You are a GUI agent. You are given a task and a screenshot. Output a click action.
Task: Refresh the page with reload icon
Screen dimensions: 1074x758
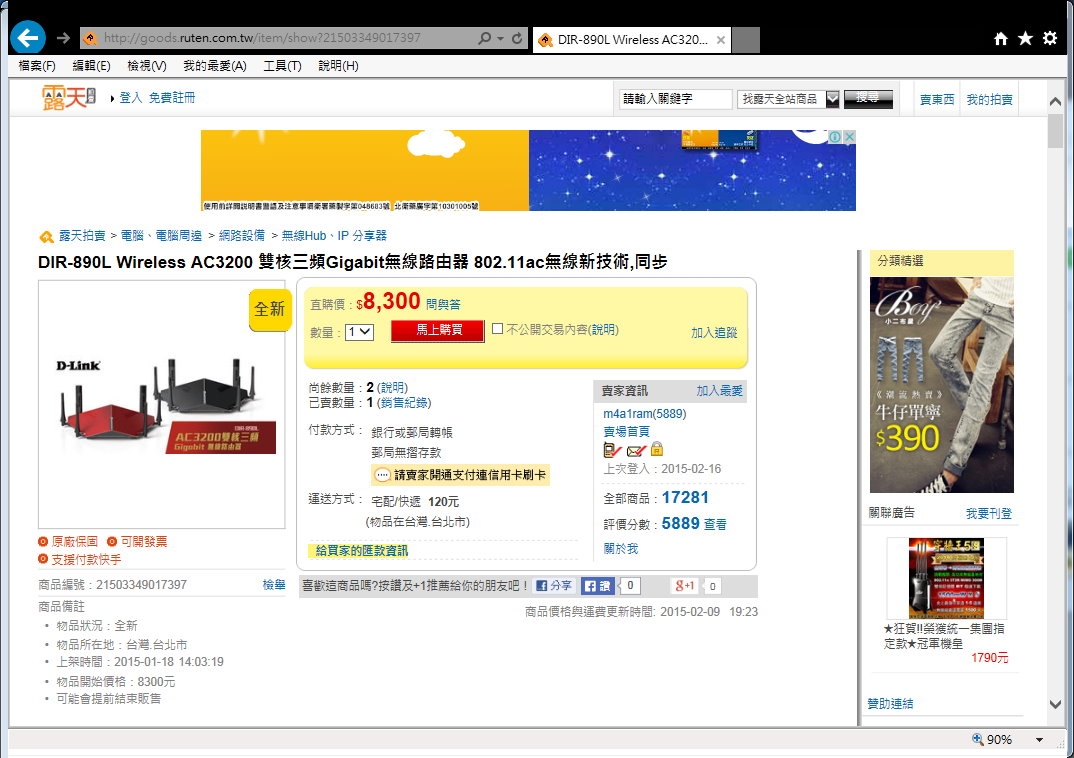(517, 38)
